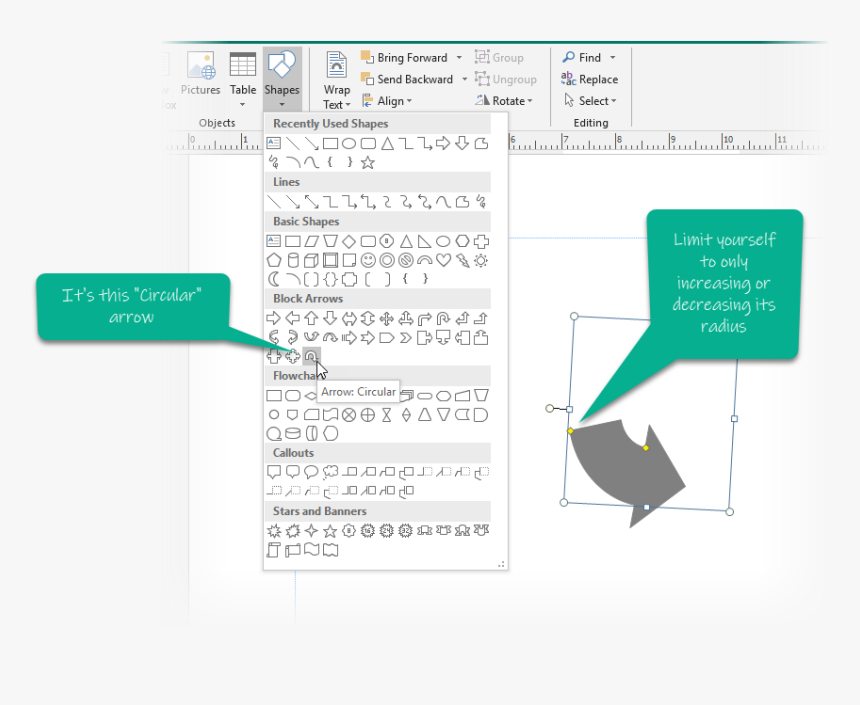This screenshot has width=860, height=705.
Task: Insert the 5-point star from Stars and Banners
Action: [330, 531]
